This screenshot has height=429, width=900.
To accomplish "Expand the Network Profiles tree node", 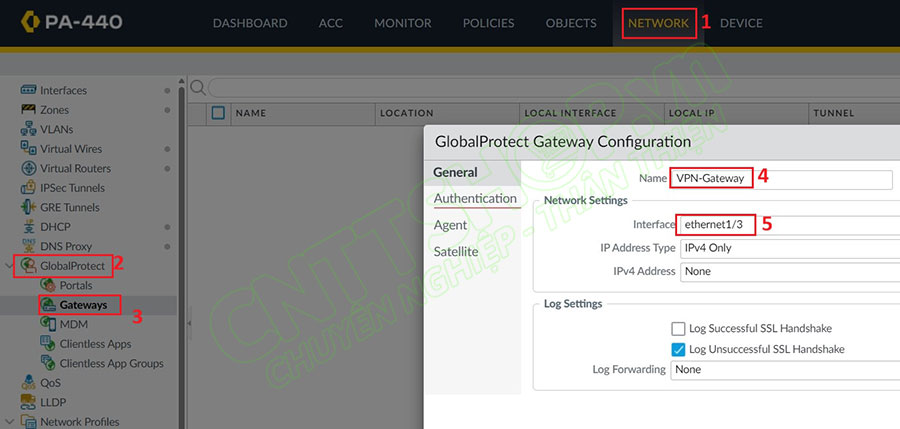I will (9, 422).
